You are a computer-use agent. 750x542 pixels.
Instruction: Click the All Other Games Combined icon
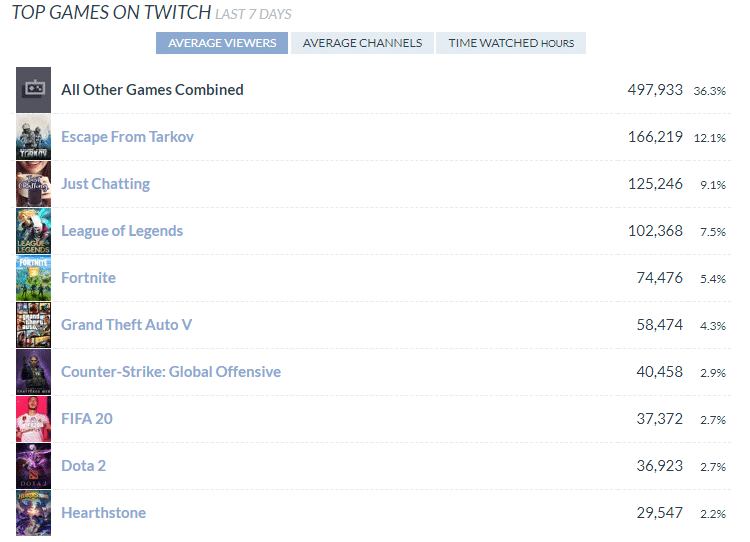click(x=33, y=90)
